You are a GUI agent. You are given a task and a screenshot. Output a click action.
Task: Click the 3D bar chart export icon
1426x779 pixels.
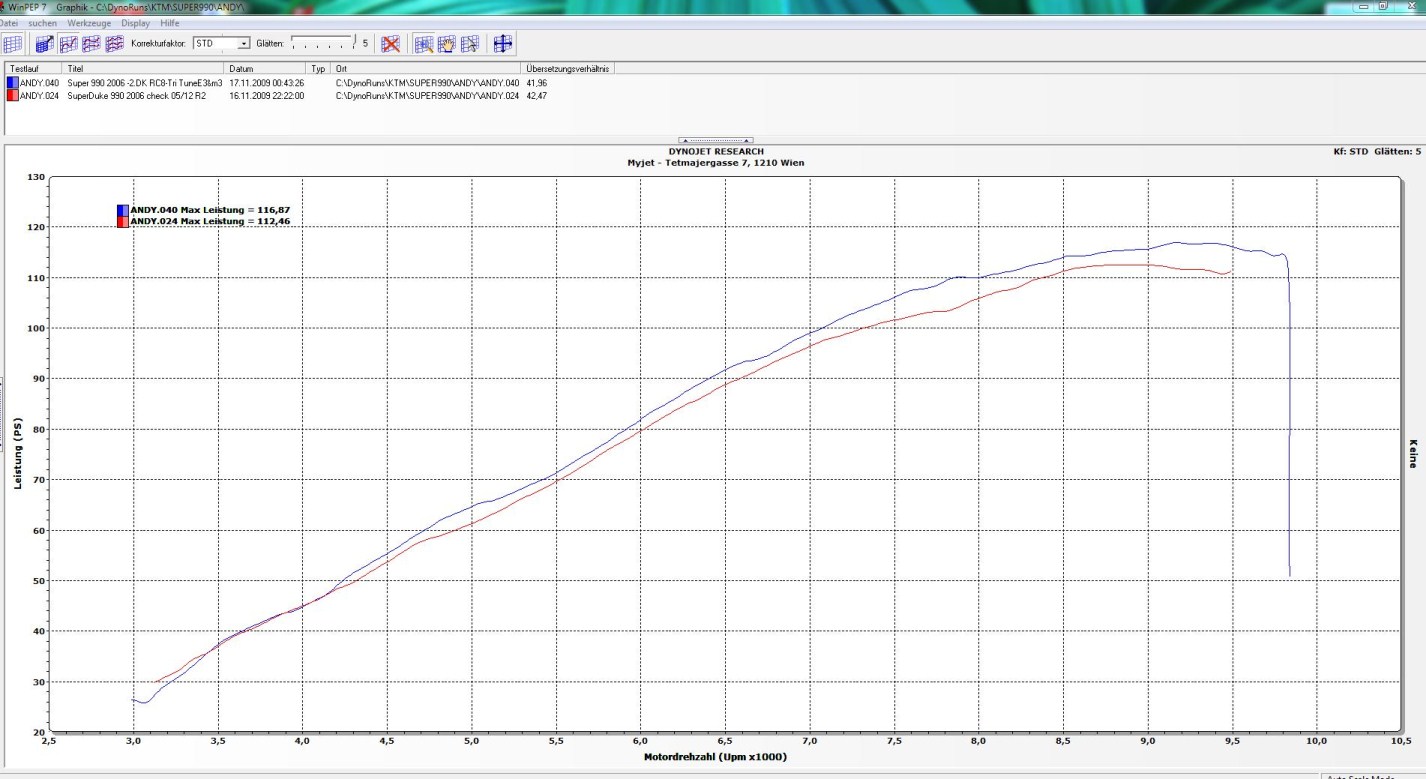45,44
